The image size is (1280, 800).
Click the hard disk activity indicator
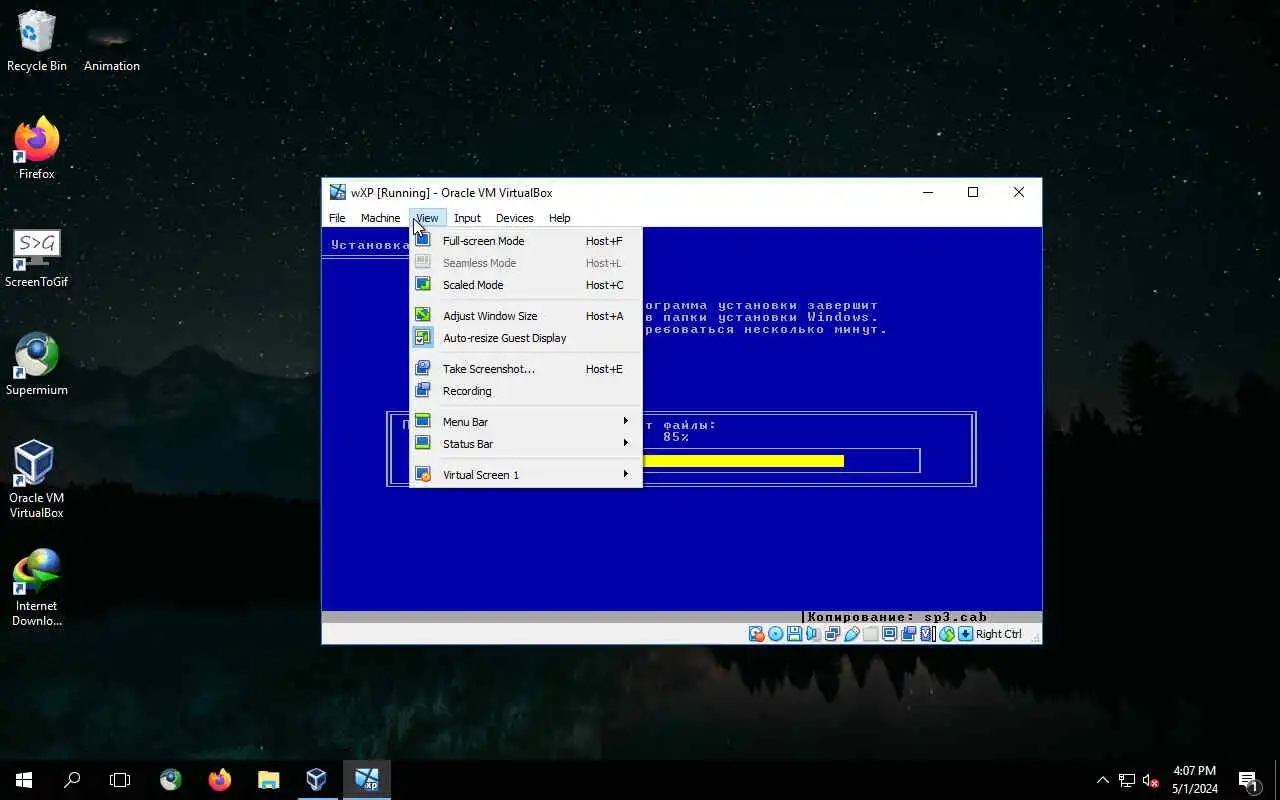(x=757, y=634)
